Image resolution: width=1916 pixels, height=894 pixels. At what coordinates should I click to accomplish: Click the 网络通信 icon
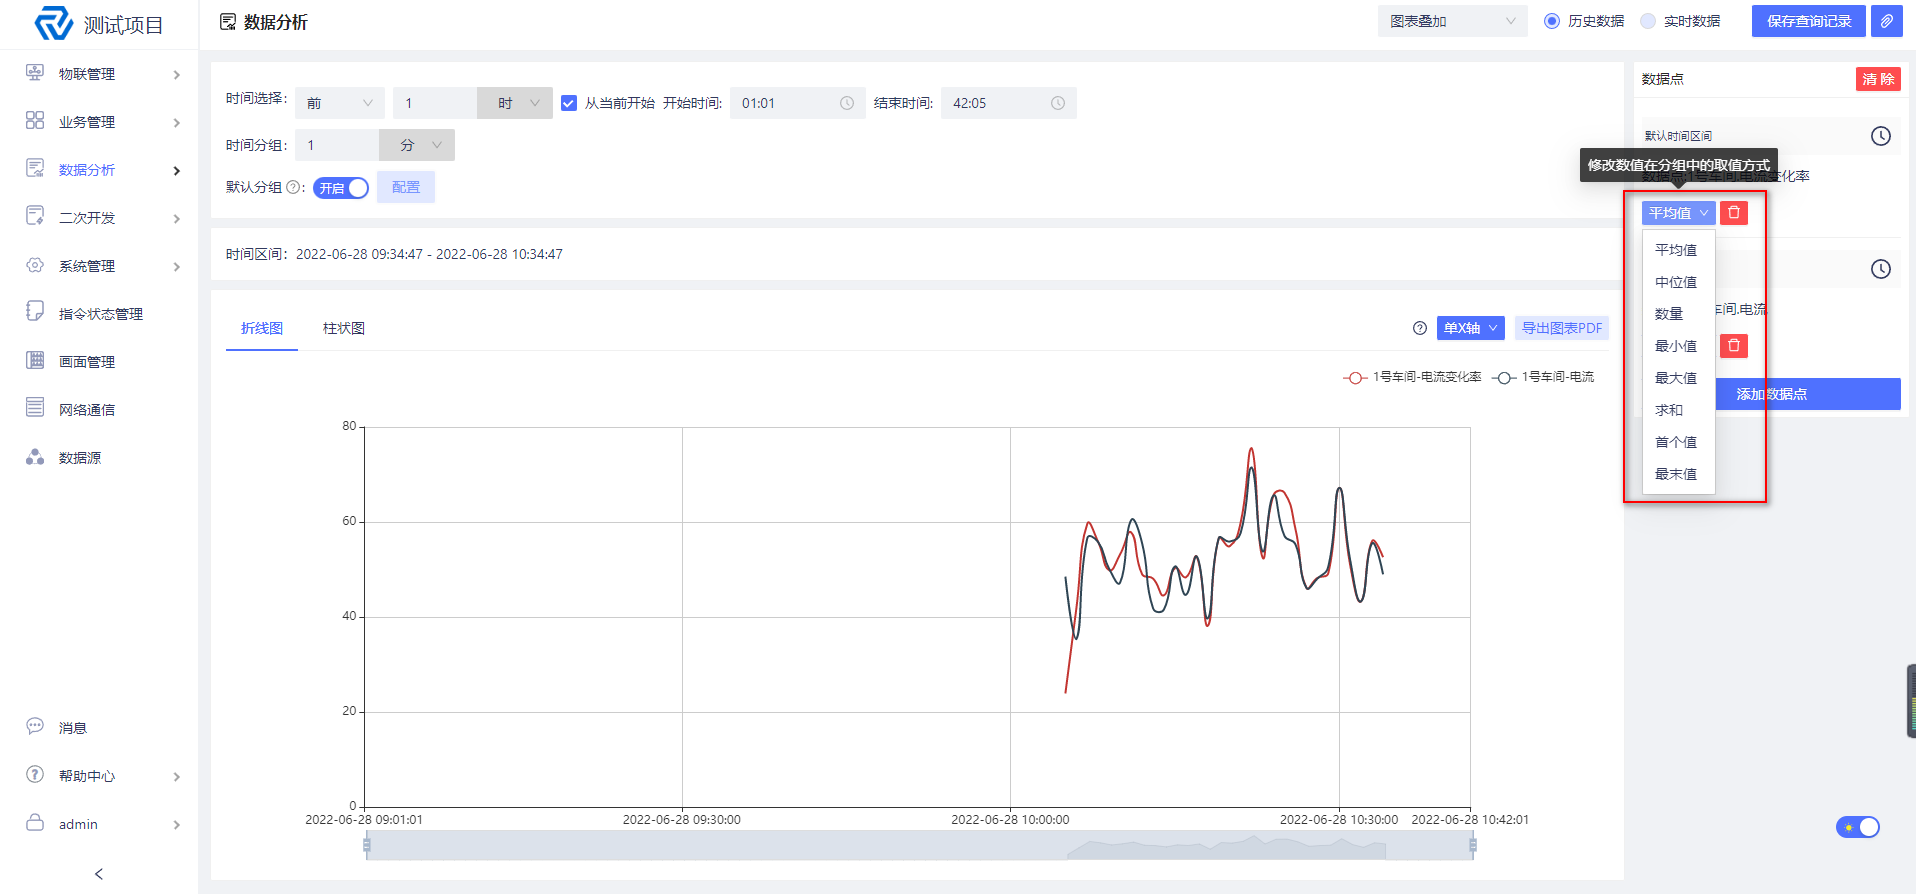(x=35, y=408)
